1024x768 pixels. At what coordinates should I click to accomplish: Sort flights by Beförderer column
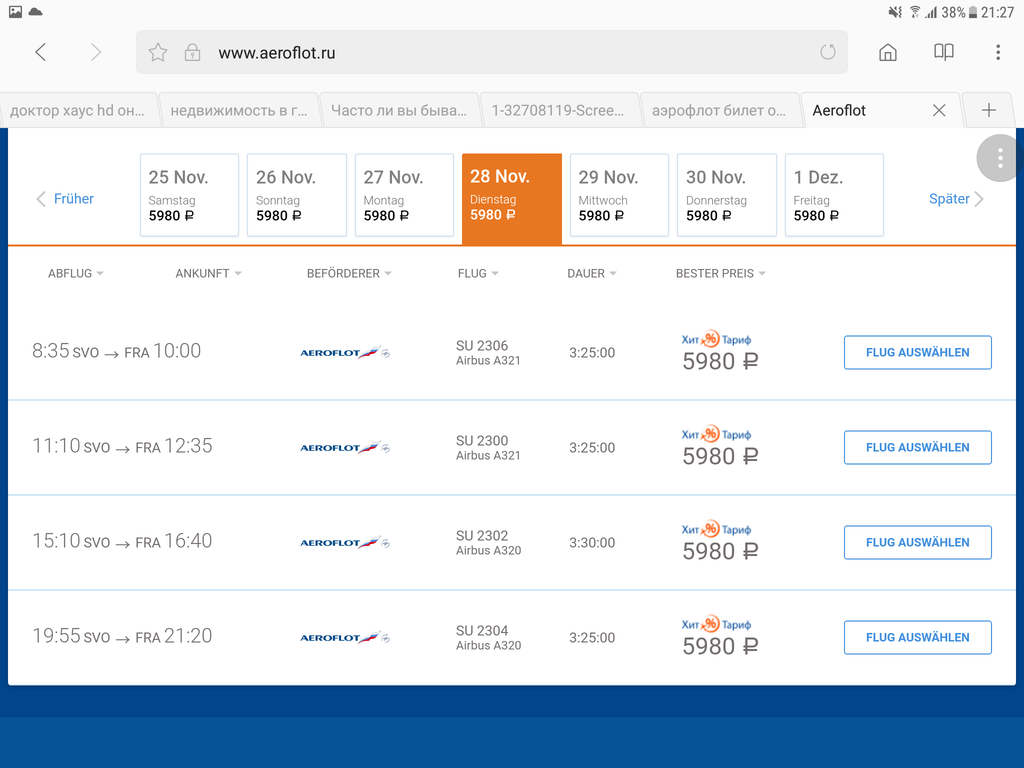[349, 274]
